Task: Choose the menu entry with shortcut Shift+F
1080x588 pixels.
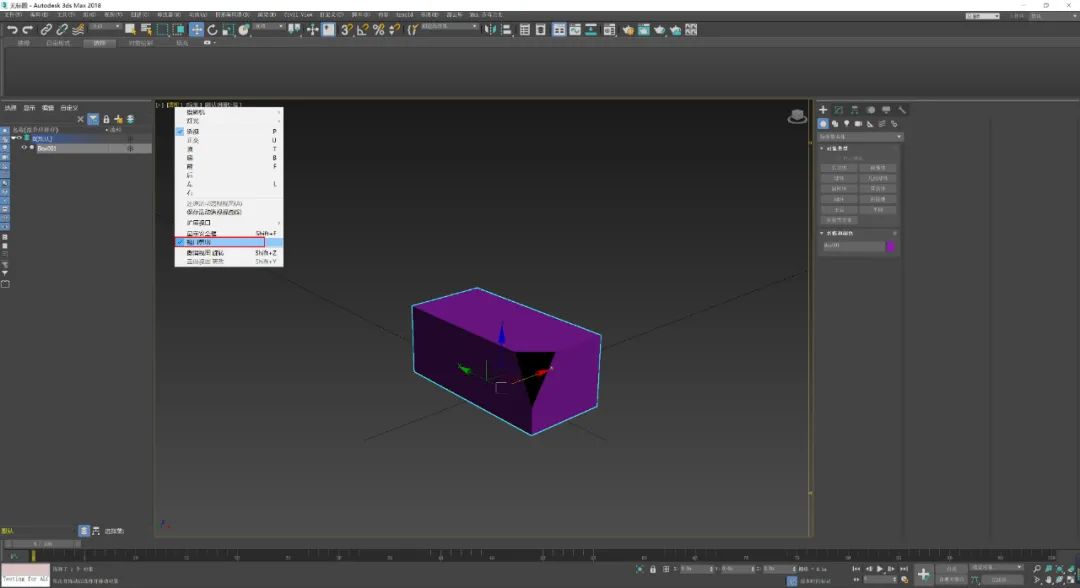Action: 229,233
